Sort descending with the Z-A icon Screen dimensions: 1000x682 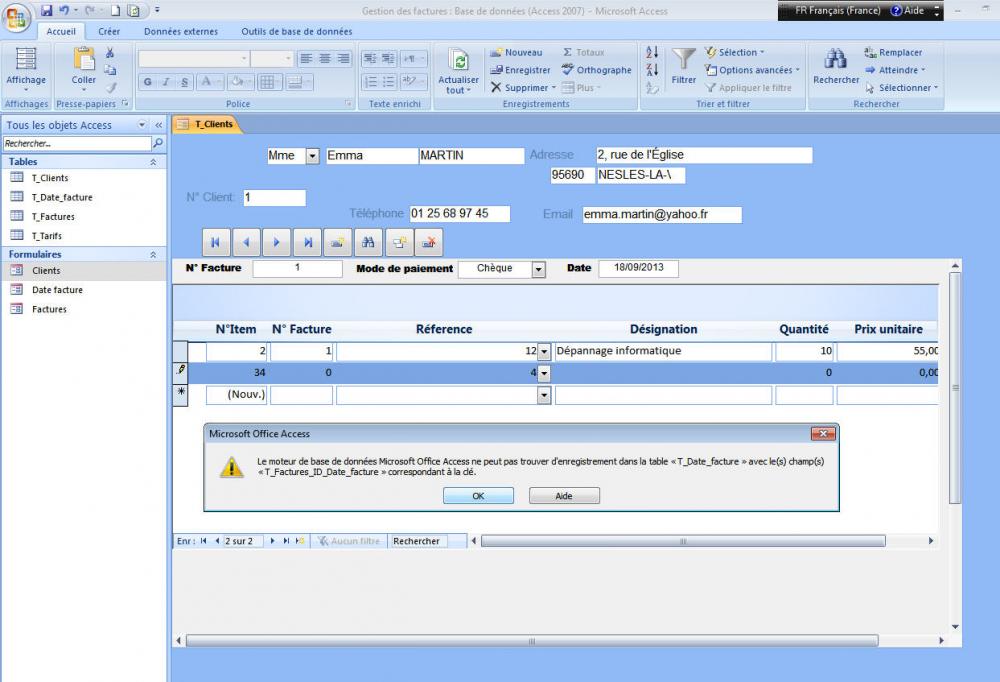(x=652, y=70)
